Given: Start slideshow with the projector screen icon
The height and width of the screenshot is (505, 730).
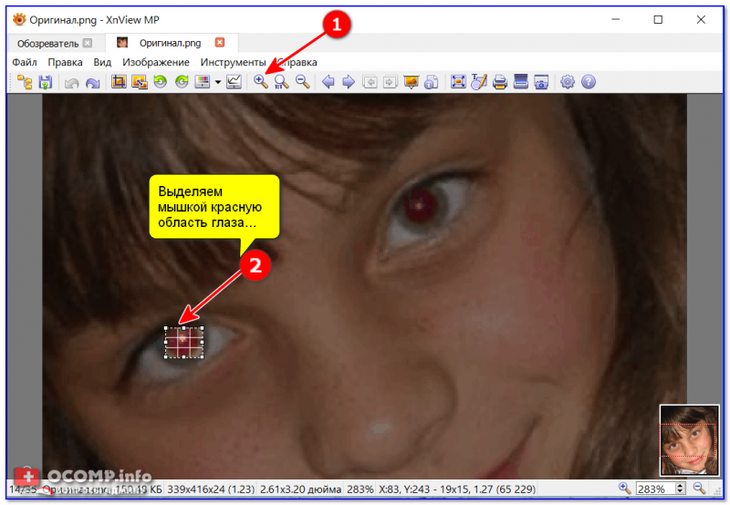Looking at the screenshot, I should coord(411,82).
